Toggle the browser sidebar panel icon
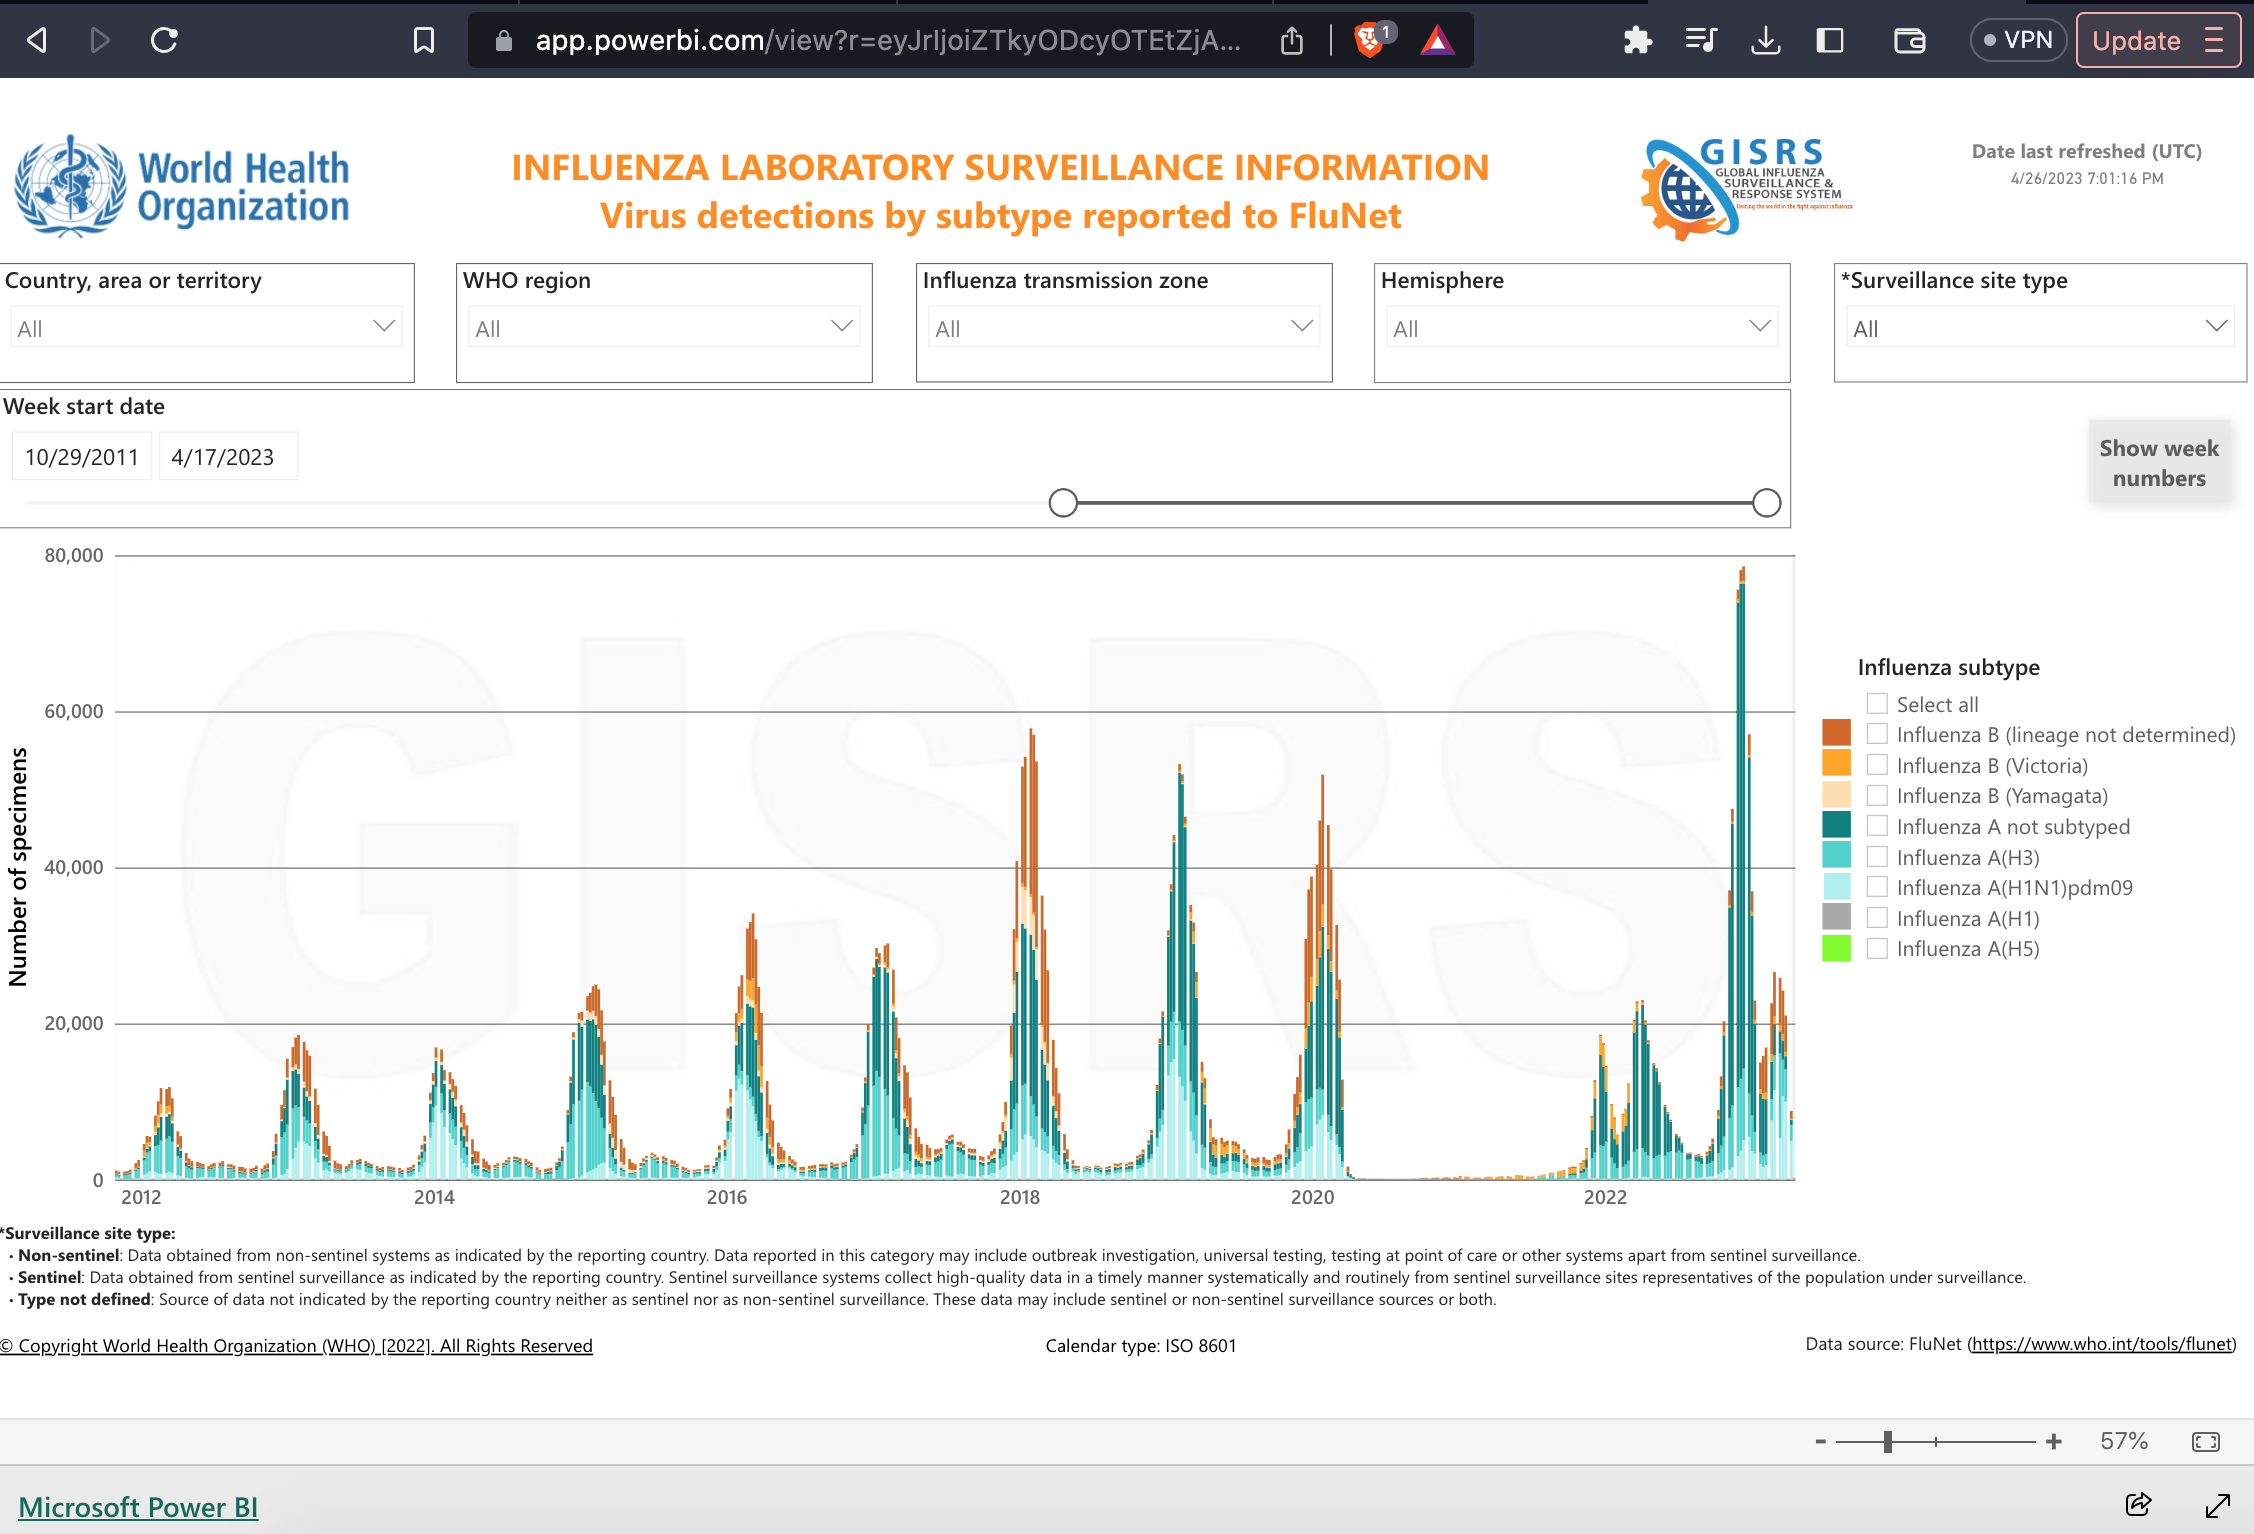2254x1534 pixels. [1830, 40]
